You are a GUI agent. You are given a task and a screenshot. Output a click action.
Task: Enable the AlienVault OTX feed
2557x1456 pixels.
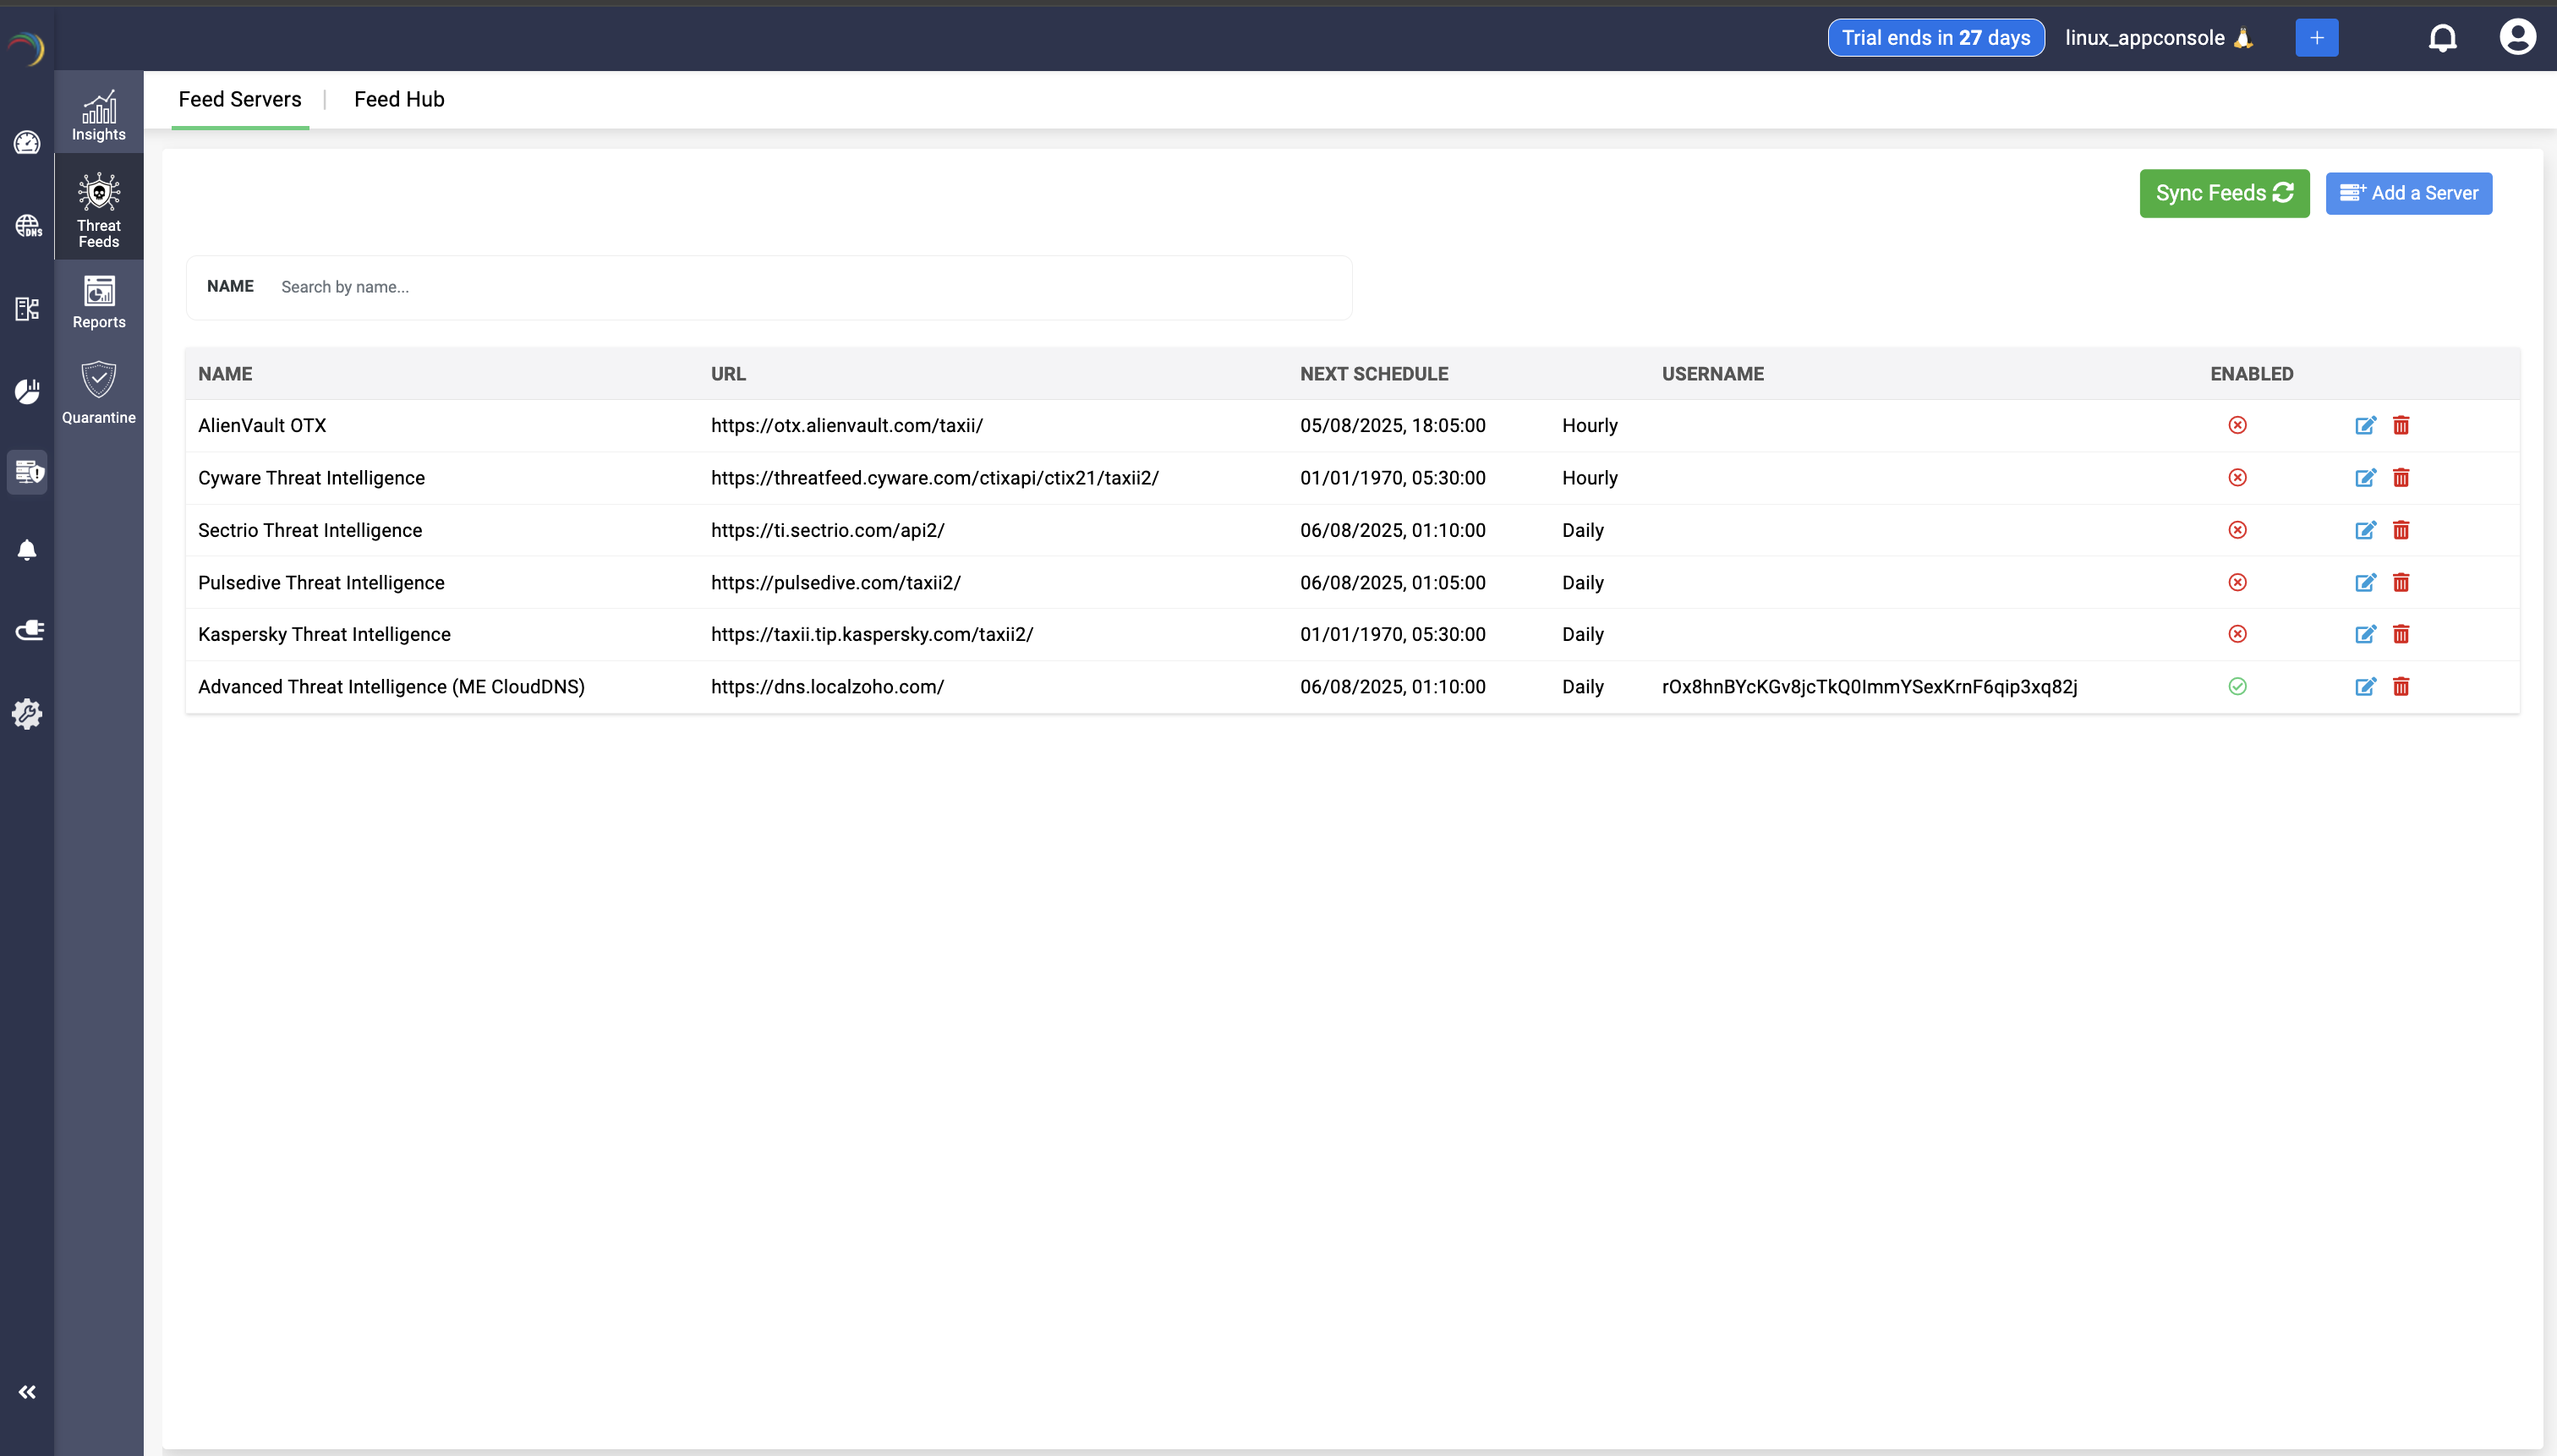[2237, 425]
